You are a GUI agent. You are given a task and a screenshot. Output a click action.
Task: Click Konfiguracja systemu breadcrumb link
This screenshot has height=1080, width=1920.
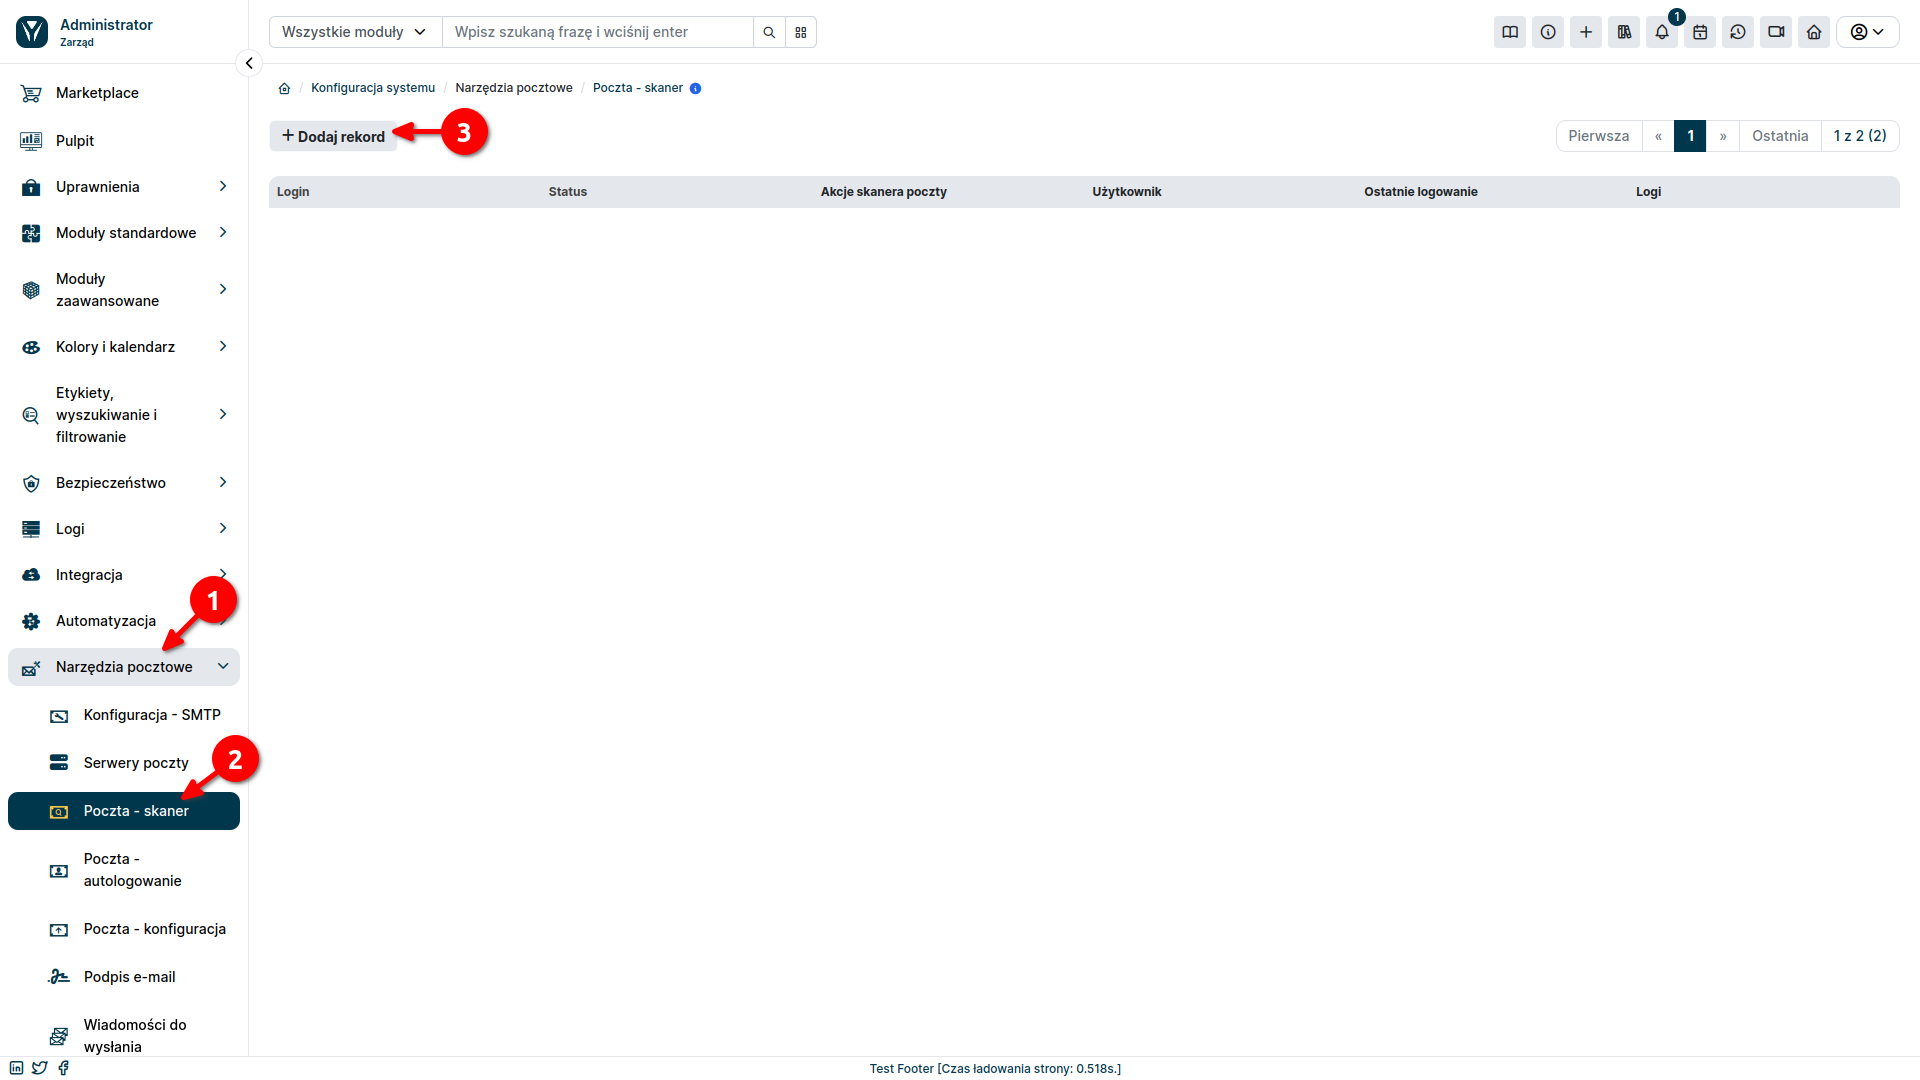coord(373,87)
